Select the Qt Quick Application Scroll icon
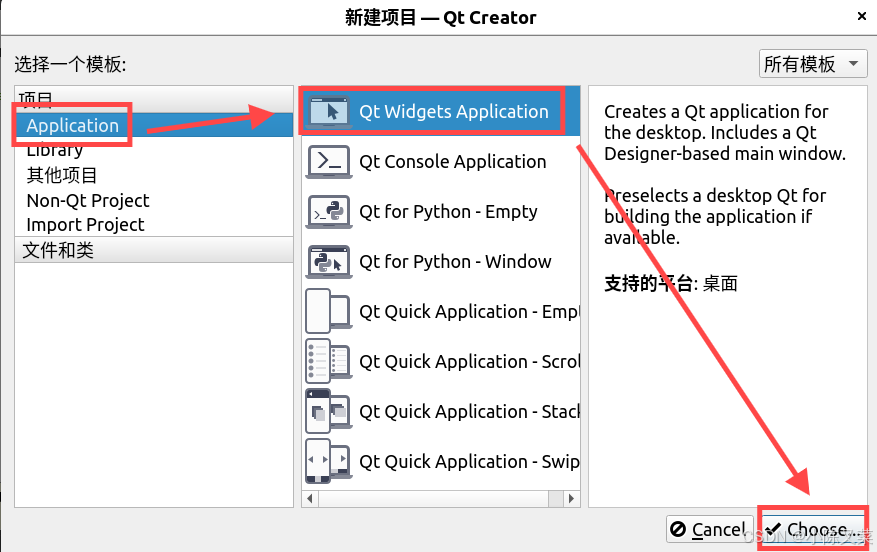This screenshot has height=552, width=877. click(329, 361)
